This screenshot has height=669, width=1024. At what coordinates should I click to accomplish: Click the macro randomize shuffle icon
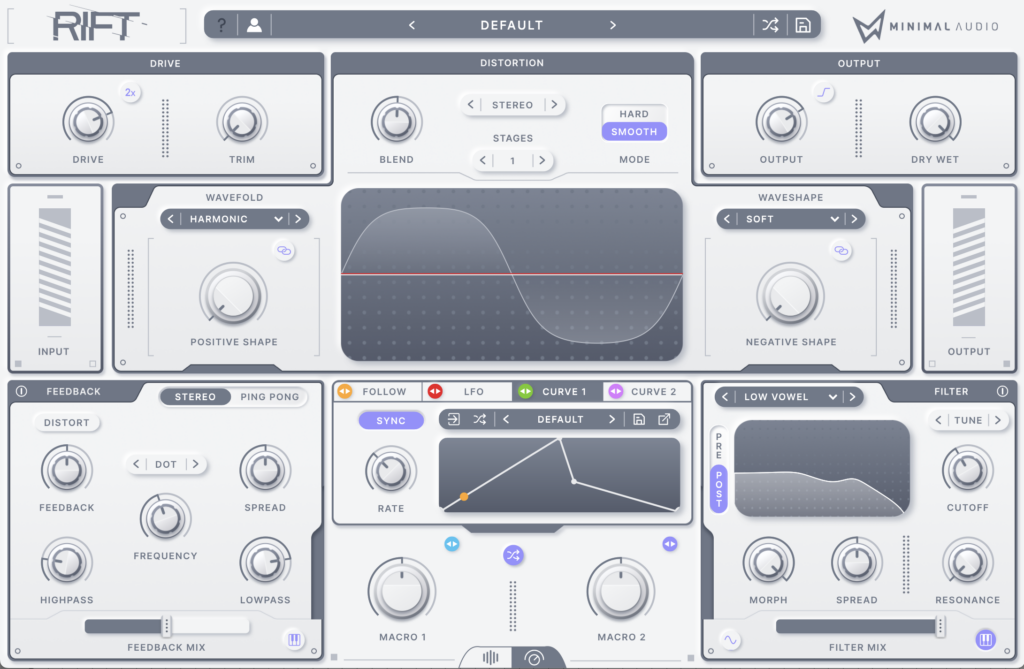tap(513, 555)
